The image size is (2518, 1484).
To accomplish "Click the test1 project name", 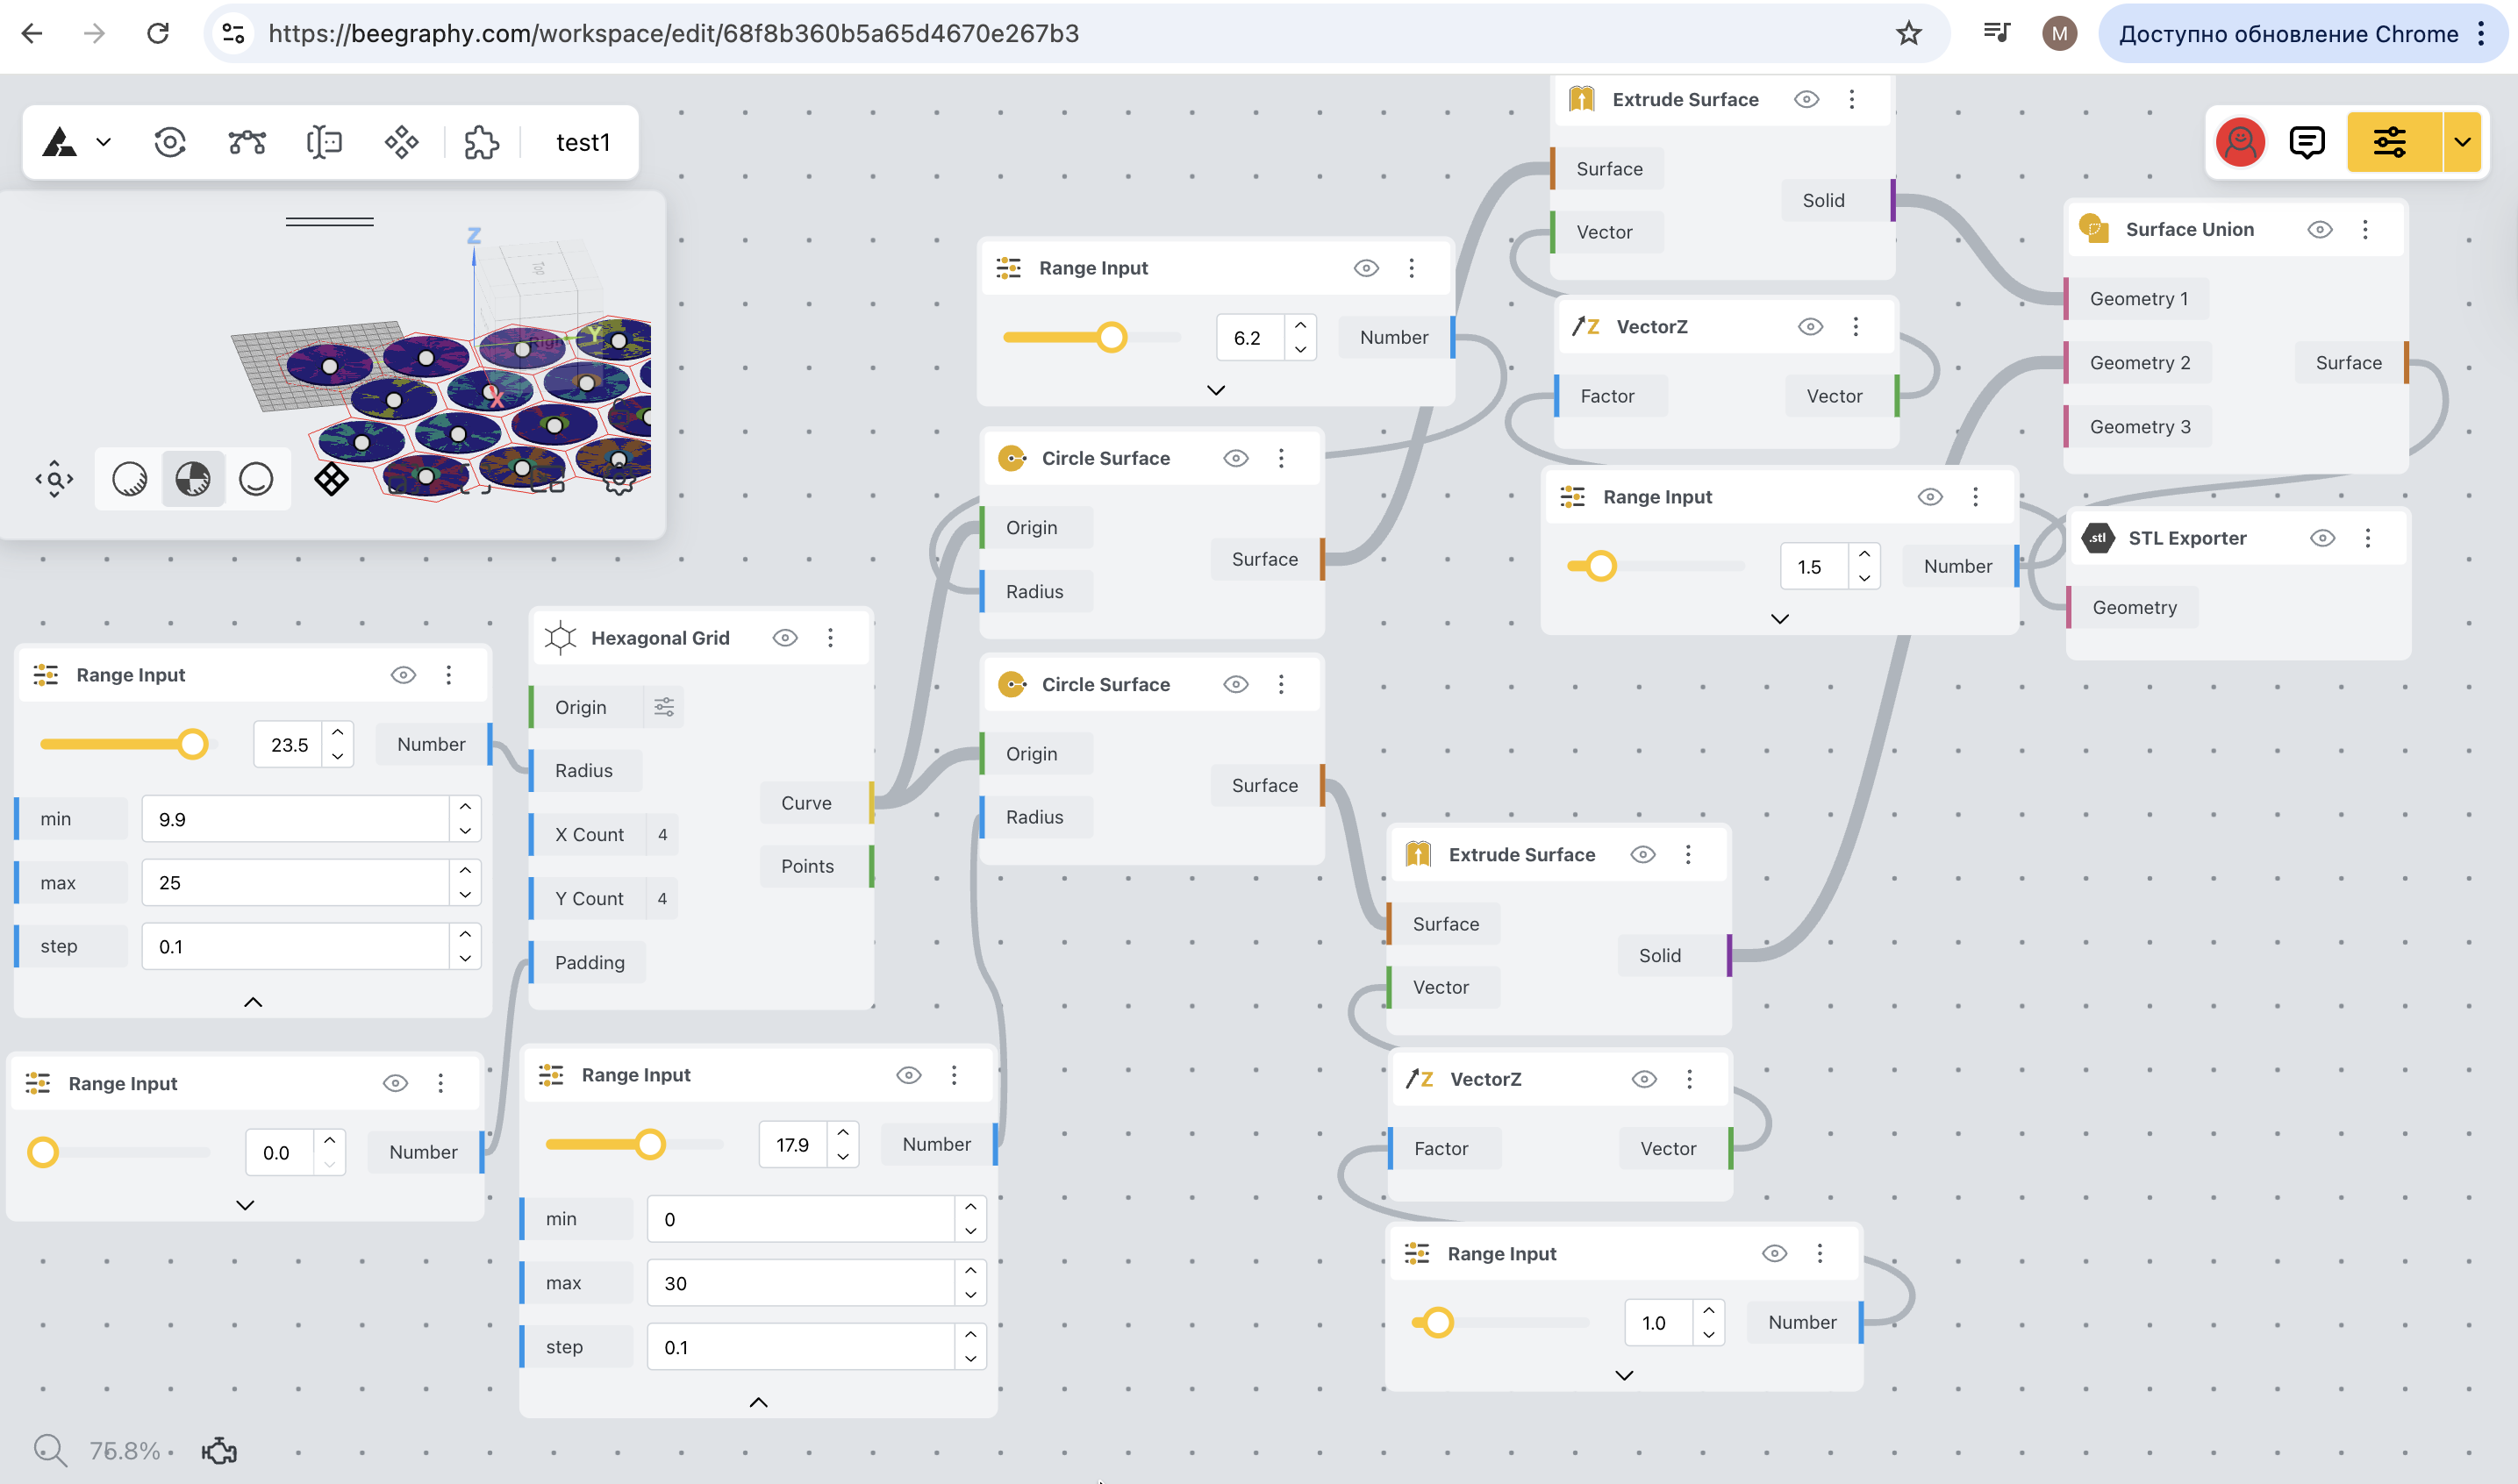I will [x=583, y=143].
